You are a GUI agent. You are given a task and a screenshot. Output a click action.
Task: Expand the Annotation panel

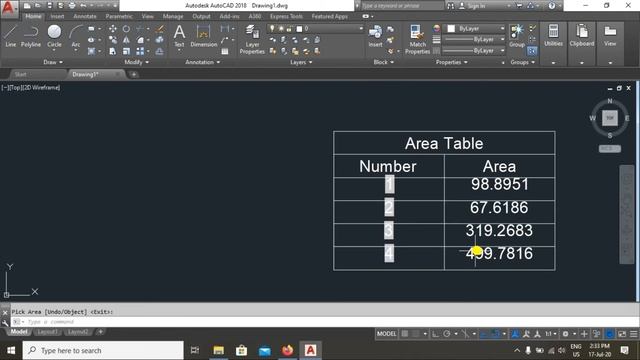pyautogui.click(x=203, y=62)
